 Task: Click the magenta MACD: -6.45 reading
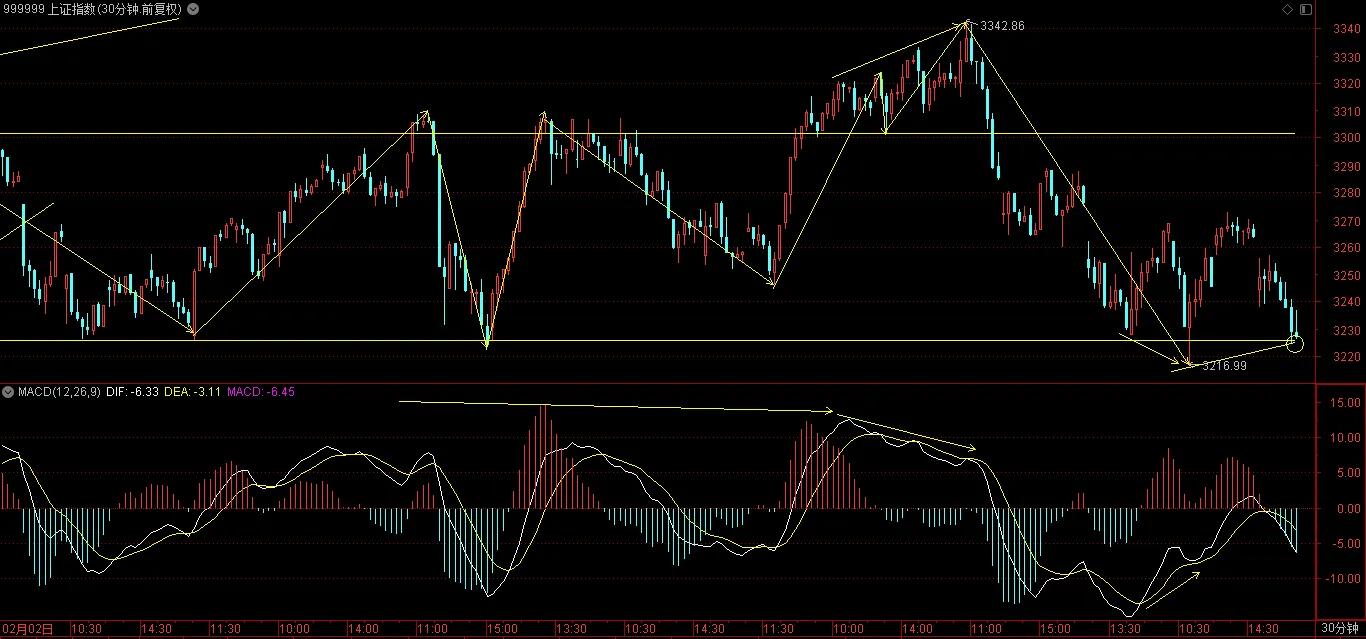(261, 392)
